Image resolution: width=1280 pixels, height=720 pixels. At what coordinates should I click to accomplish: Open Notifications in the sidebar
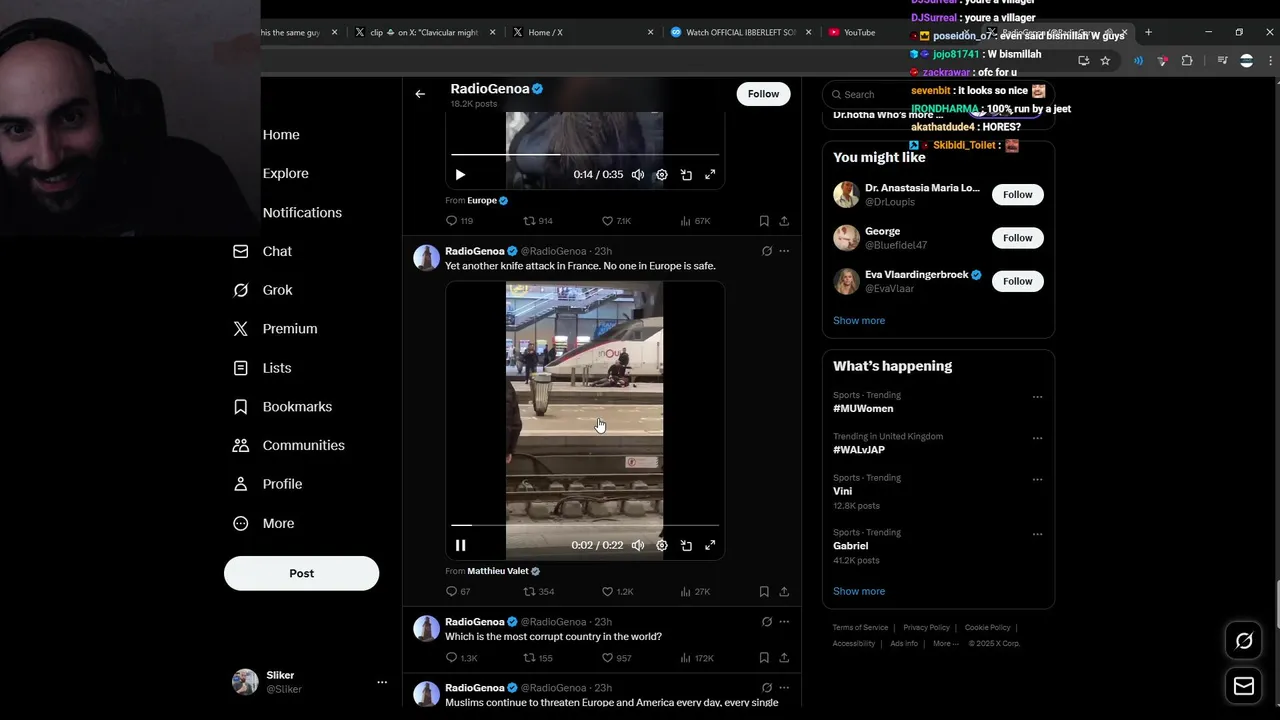tap(302, 212)
